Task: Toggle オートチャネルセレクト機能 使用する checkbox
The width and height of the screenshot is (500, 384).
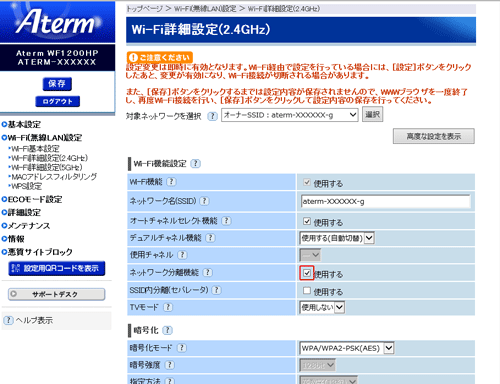Action: coord(307,221)
